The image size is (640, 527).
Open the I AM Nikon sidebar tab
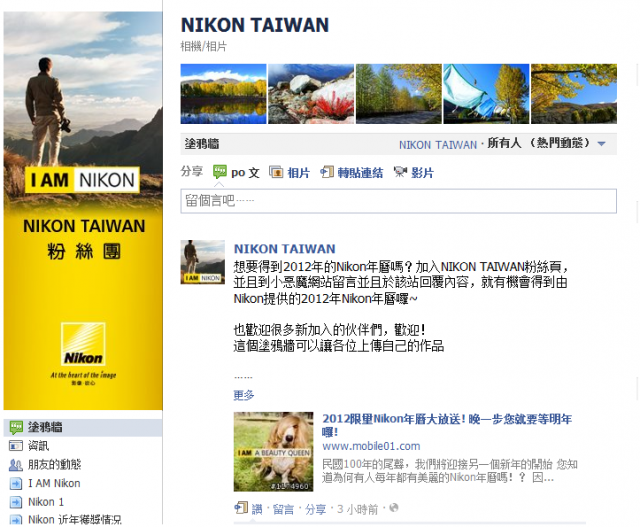[x=54, y=483]
